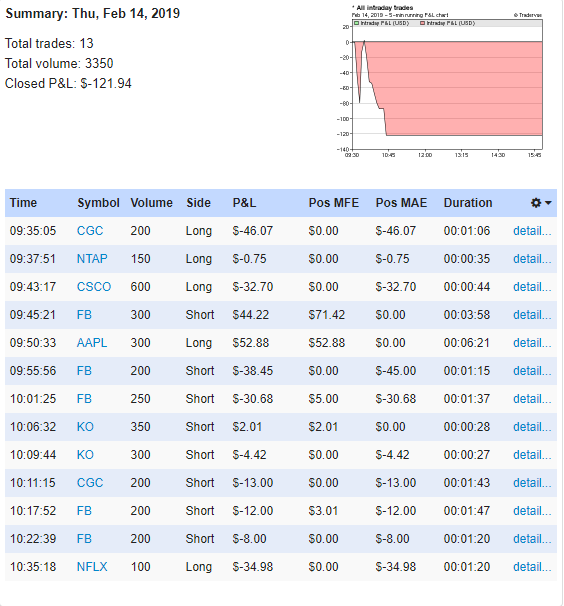Screen dimensions: 564x606
Task: Click the P&L column header
Action: (244, 203)
